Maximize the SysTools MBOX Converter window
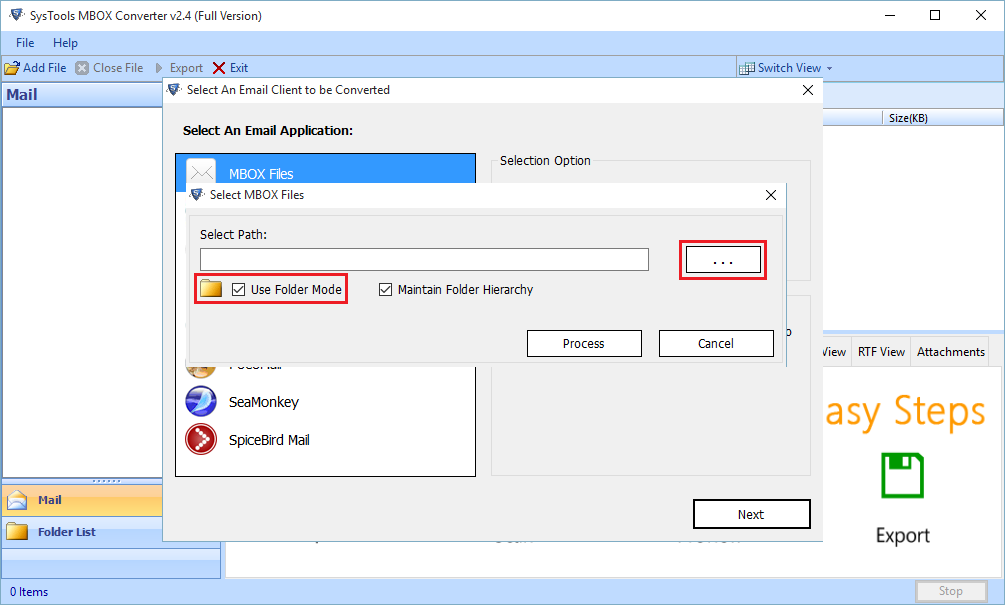Screen dimensions: 1005x605 (935, 15)
